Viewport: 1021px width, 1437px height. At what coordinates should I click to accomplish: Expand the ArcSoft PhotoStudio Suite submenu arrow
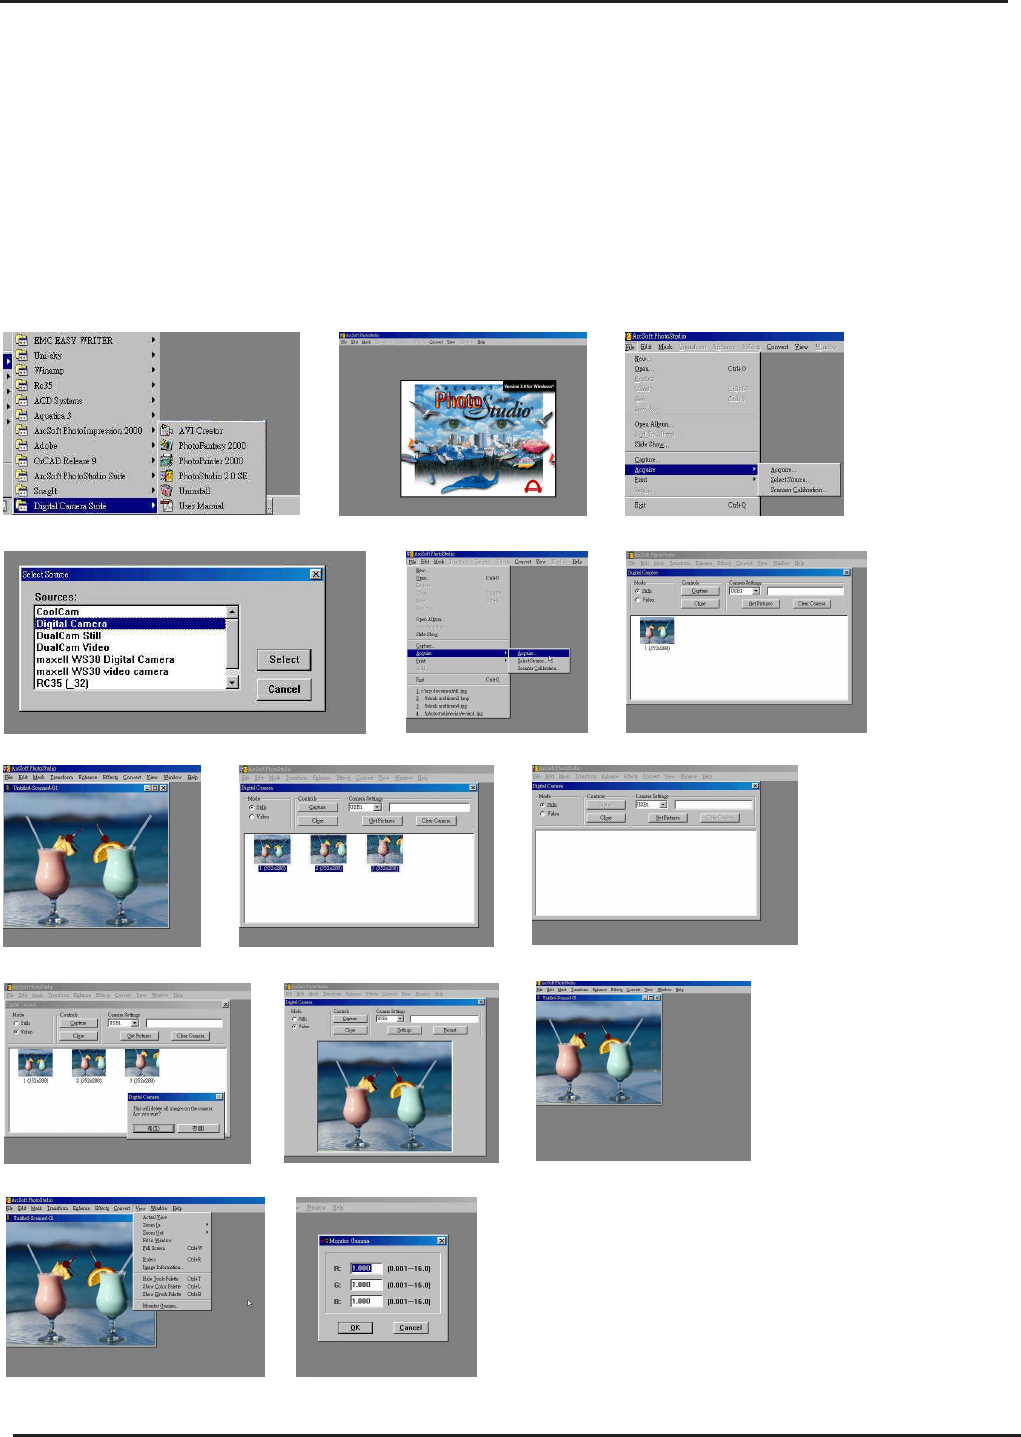154,476
